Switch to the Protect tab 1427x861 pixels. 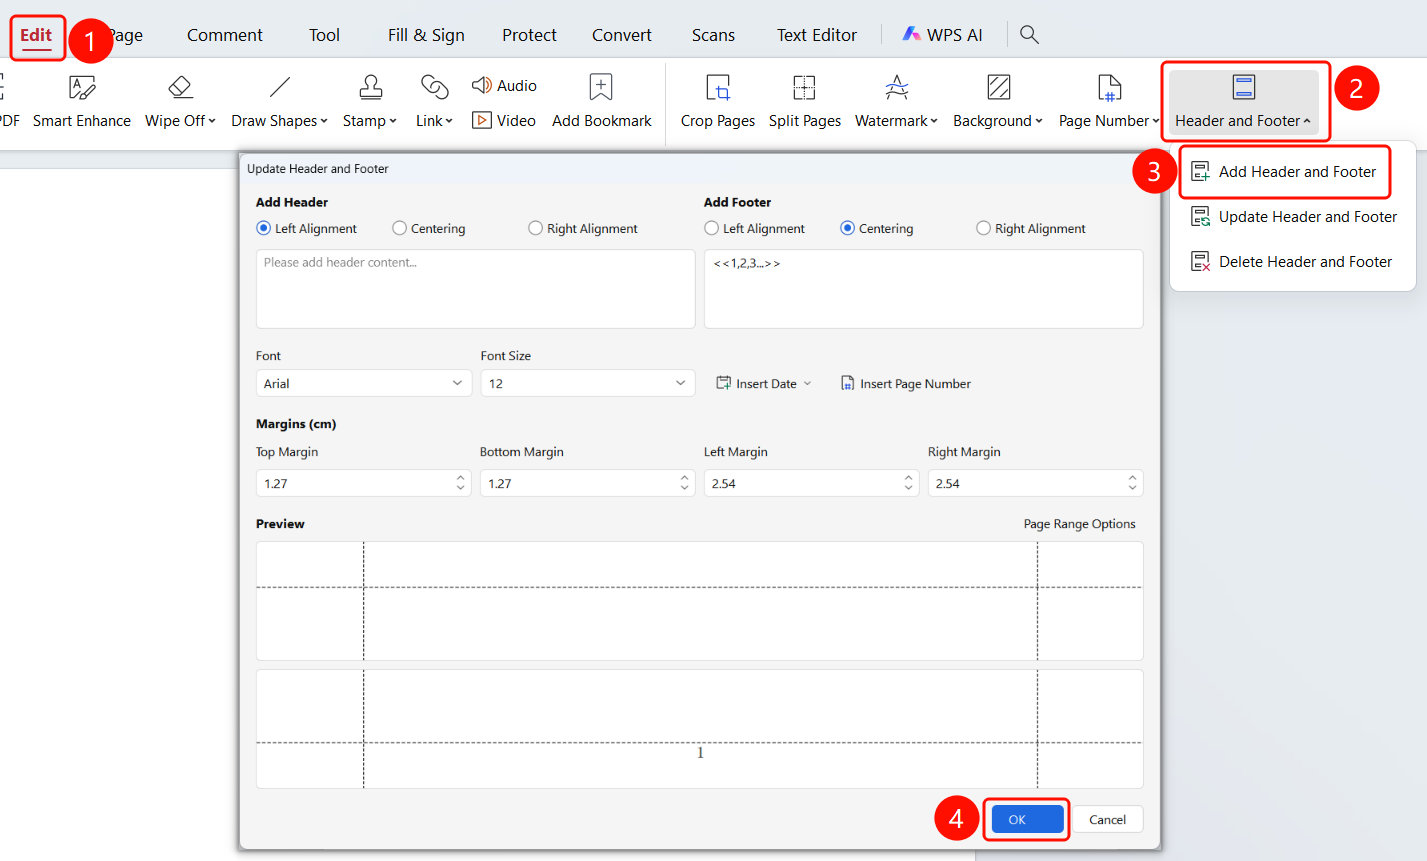point(529,35)
